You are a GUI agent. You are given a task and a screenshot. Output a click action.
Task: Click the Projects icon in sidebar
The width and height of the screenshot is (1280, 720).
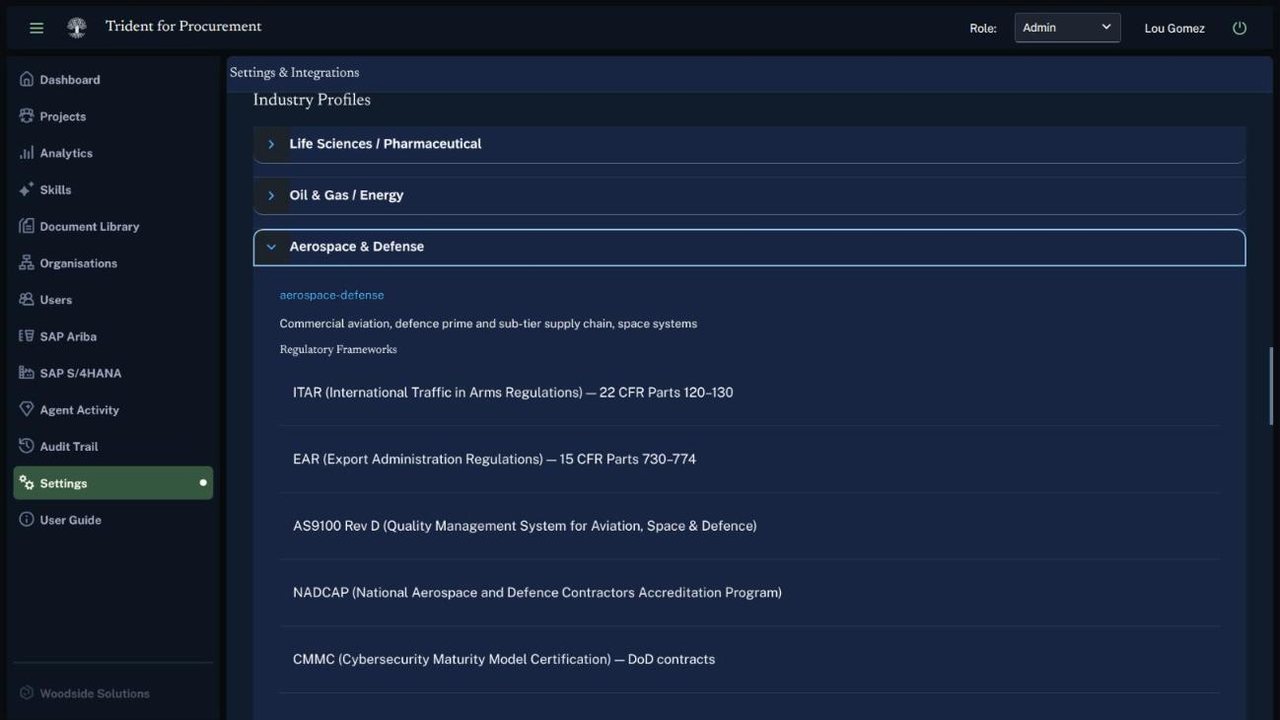[x=27, y=116]
